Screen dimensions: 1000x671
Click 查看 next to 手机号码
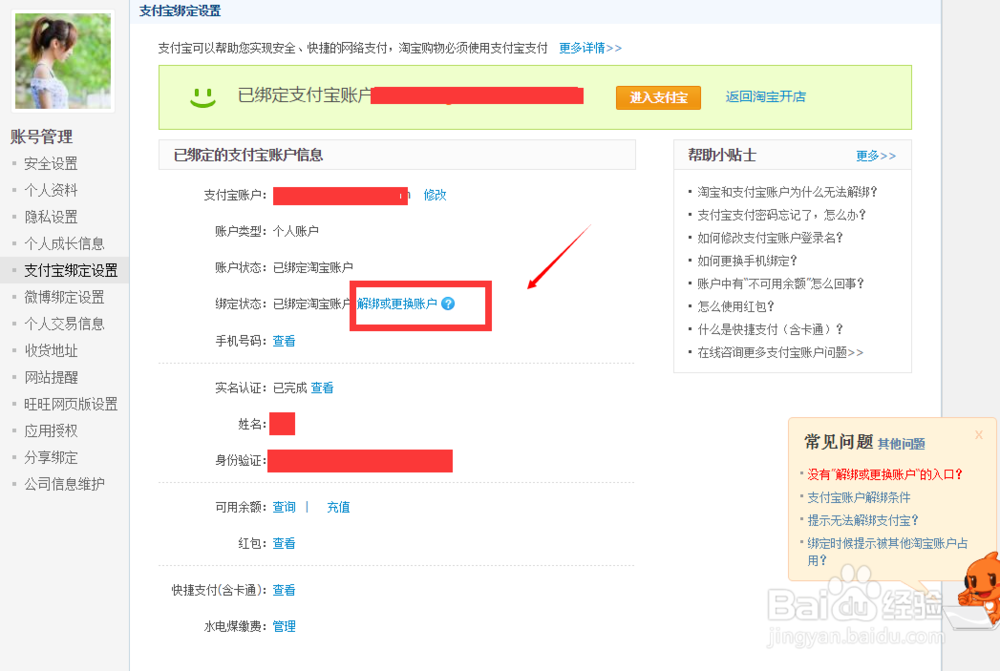tap(283, 340)
